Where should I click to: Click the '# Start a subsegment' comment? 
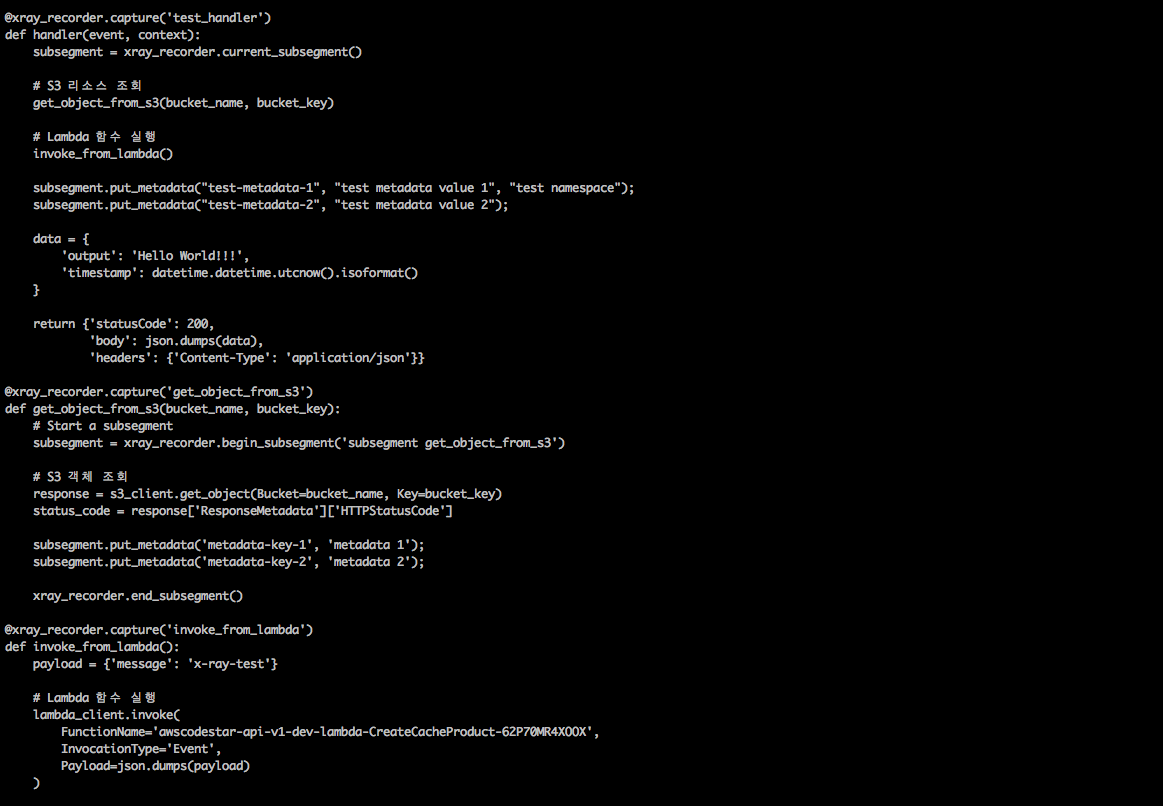tap(103, 425)
